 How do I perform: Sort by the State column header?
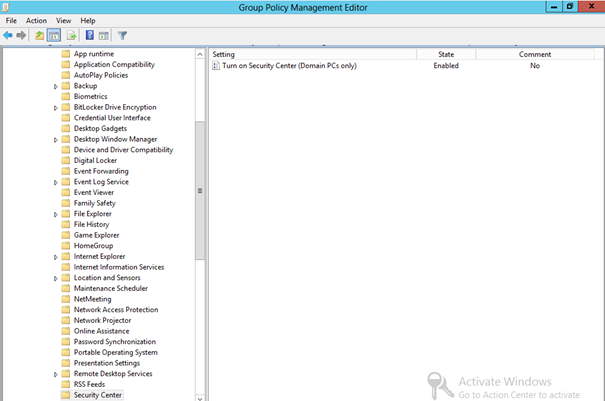tap(446, 54)
